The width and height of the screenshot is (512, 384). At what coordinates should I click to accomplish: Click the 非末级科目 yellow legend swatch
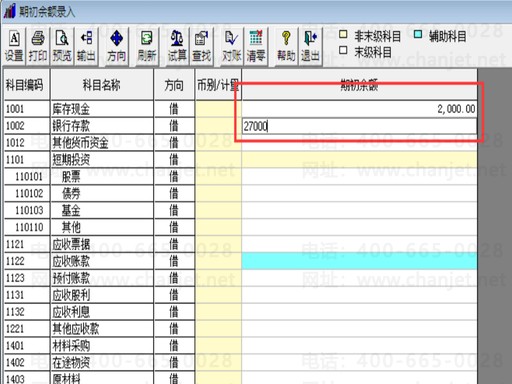click(x=343, y=34)
